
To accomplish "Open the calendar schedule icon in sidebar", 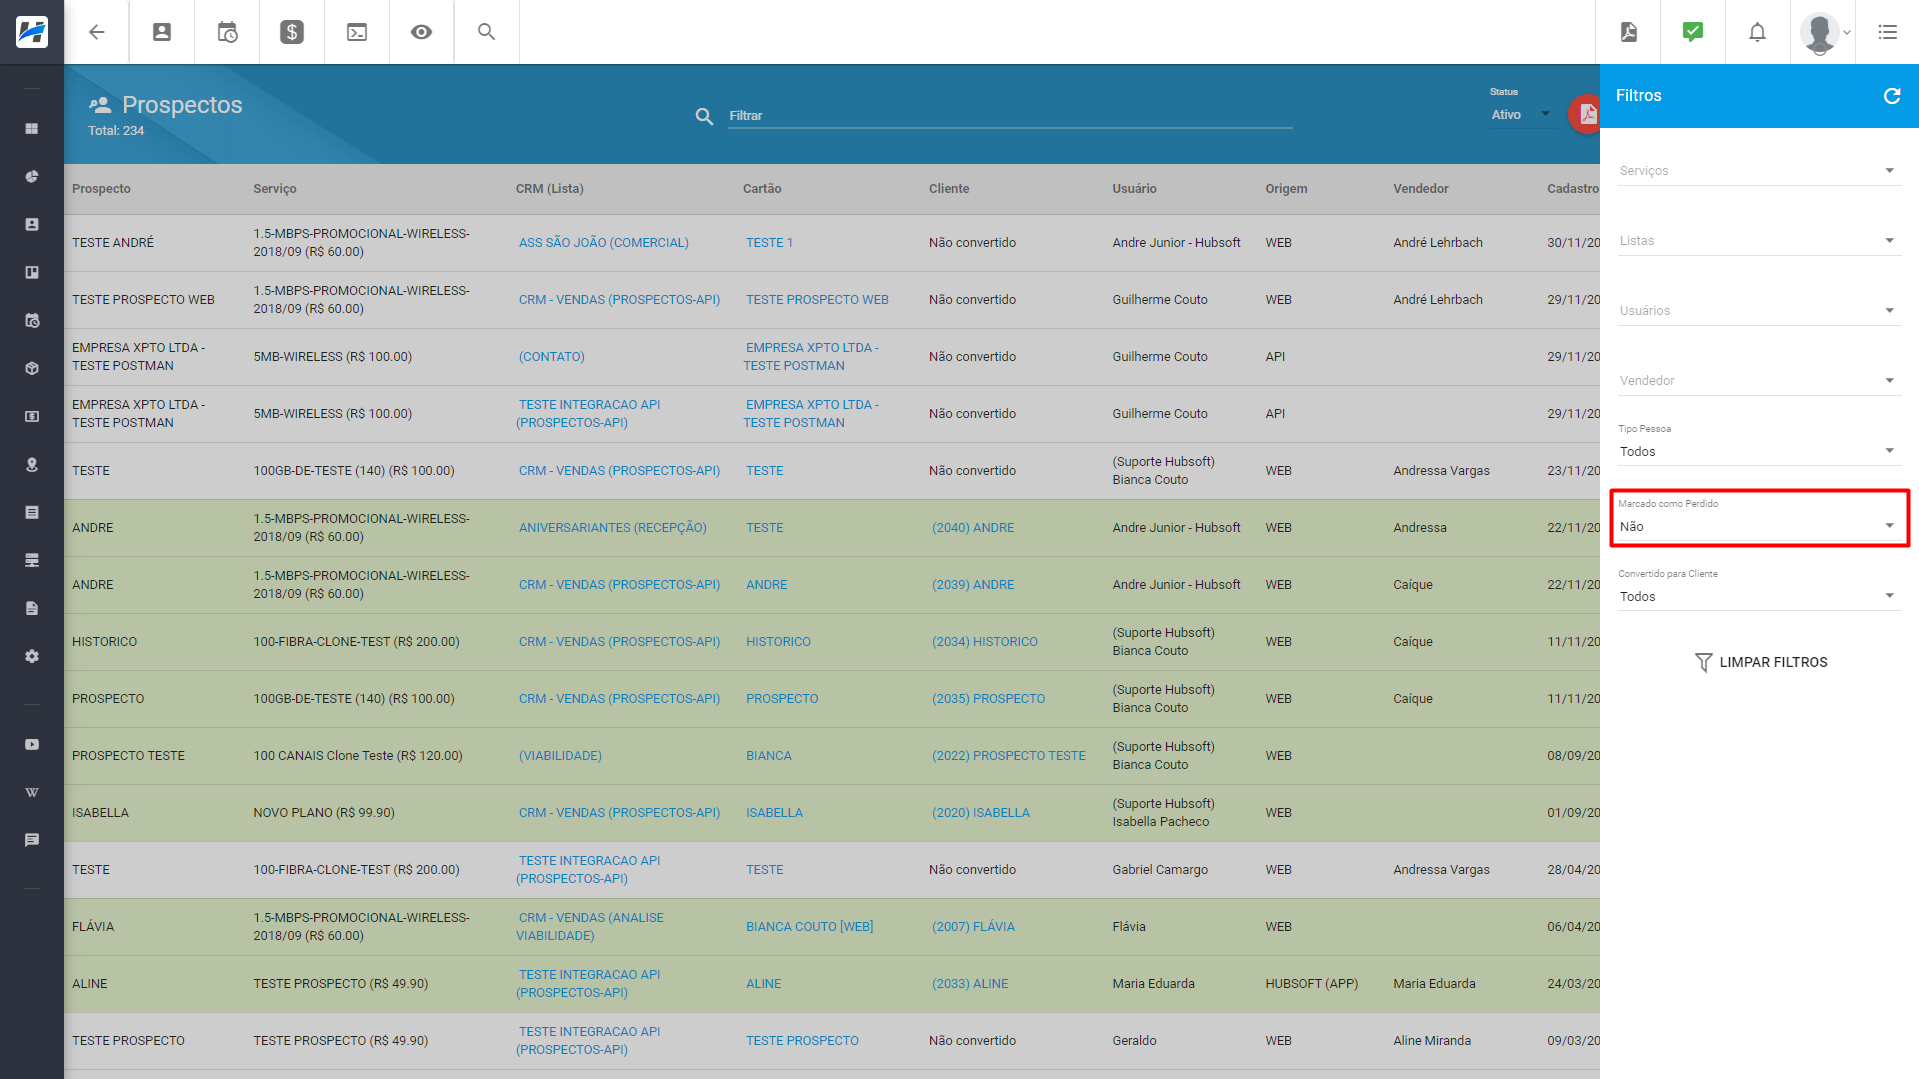I will (32, 320).
